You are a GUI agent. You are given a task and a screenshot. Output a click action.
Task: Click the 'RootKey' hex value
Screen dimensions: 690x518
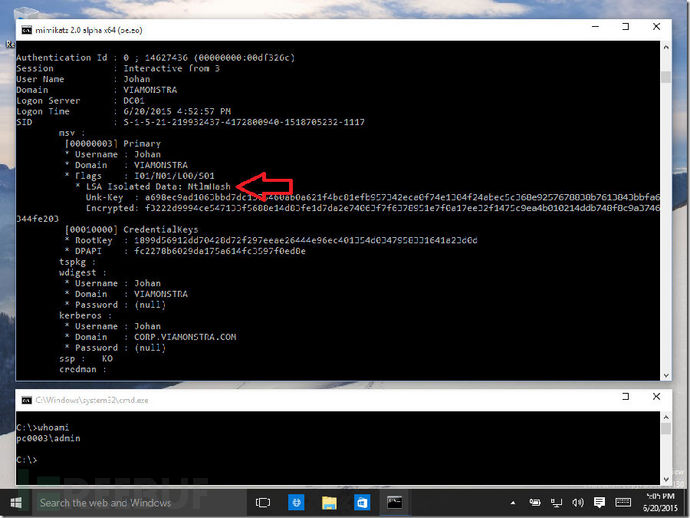(306, 240)
